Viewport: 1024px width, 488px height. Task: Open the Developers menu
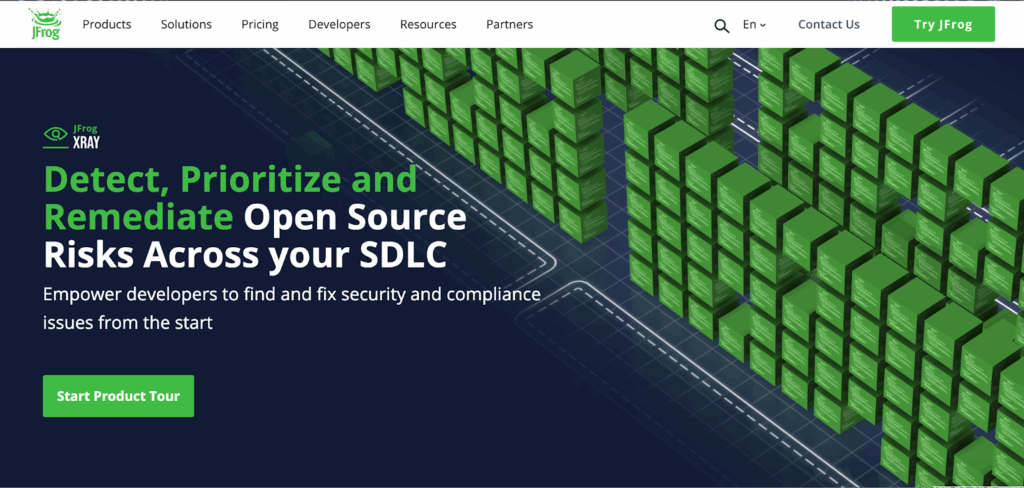(x=339, y=24)
